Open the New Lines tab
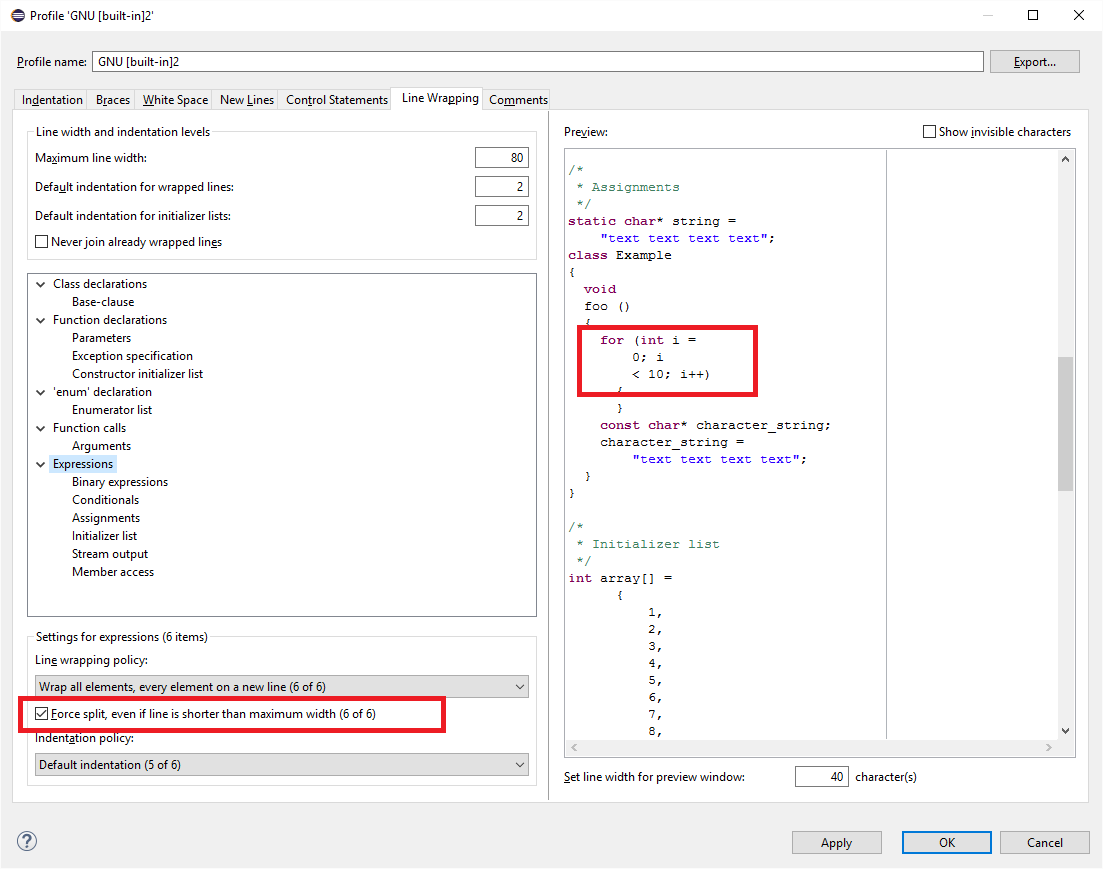Screen dimensions: 1103x869 (x=247, y=100)
